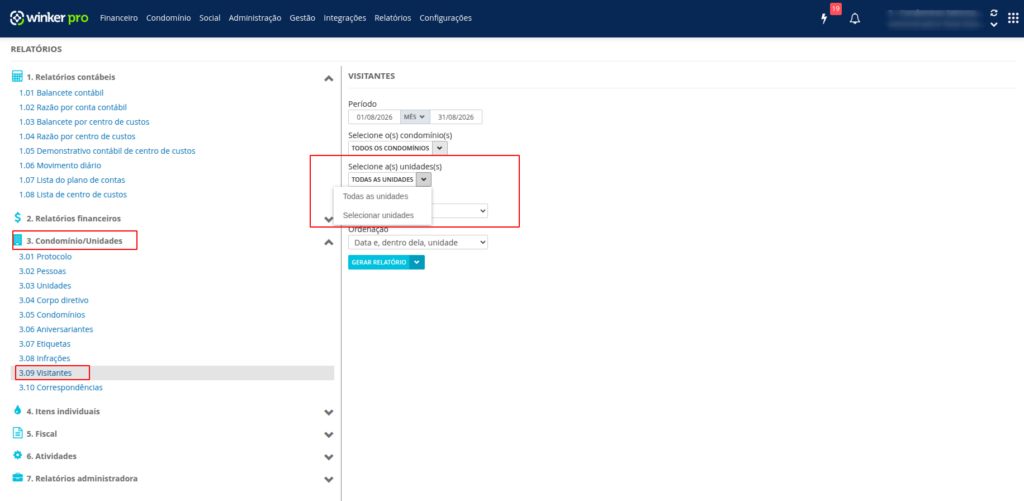The height and width of the screenshot is (501, 1024).
Task: Open 1.01 Balancete contábil report
Action: tap(61, 93)
